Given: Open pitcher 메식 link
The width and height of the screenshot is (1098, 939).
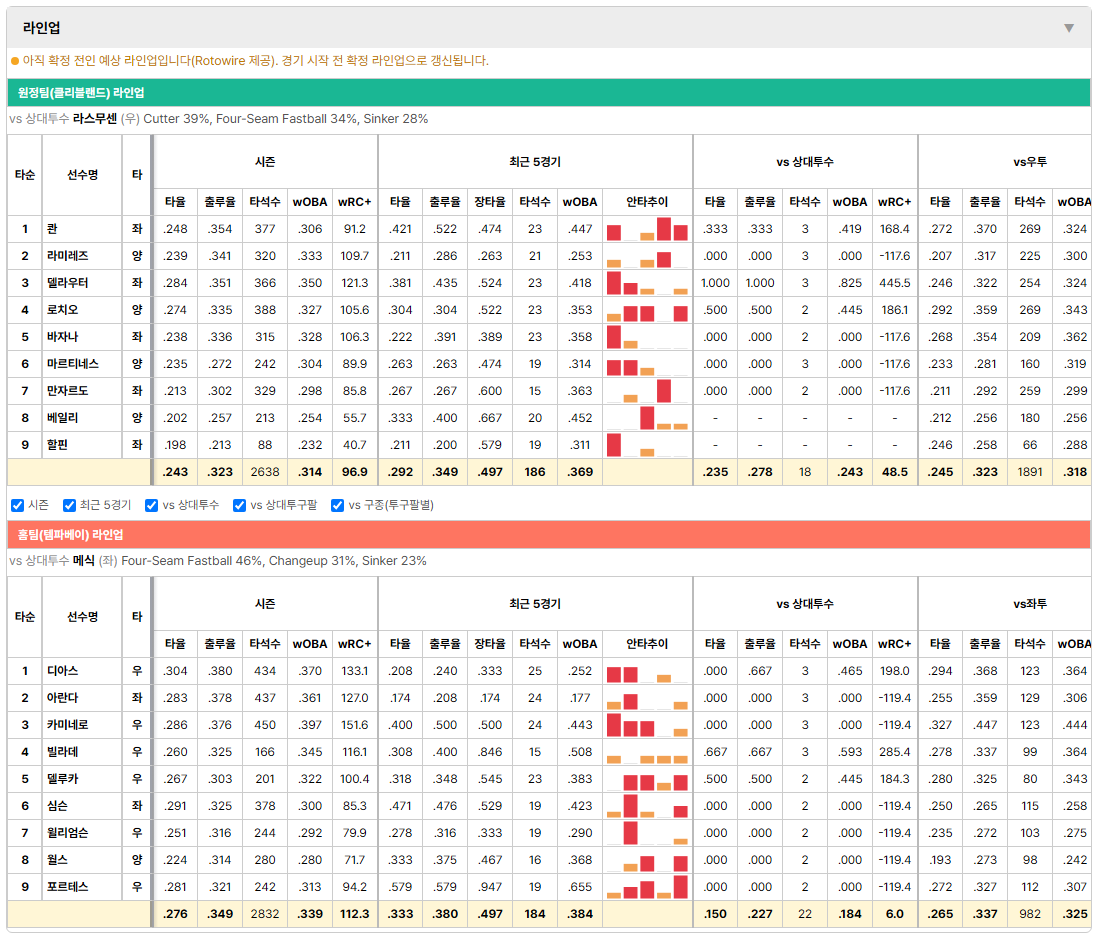Looking at the screenshot, I should tap(83, 561).
